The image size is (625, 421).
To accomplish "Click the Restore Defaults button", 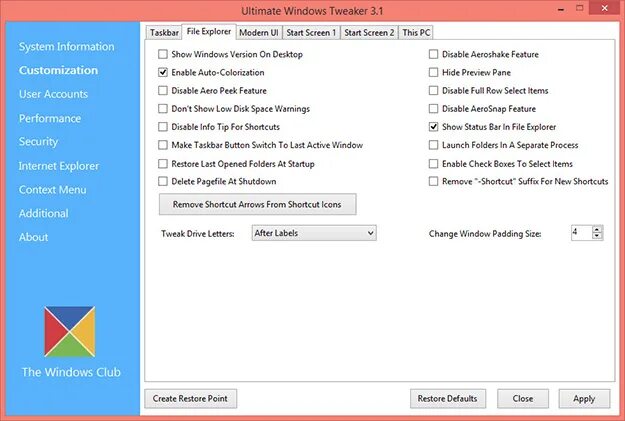I will pyautogui.click(x=448, y=399).
